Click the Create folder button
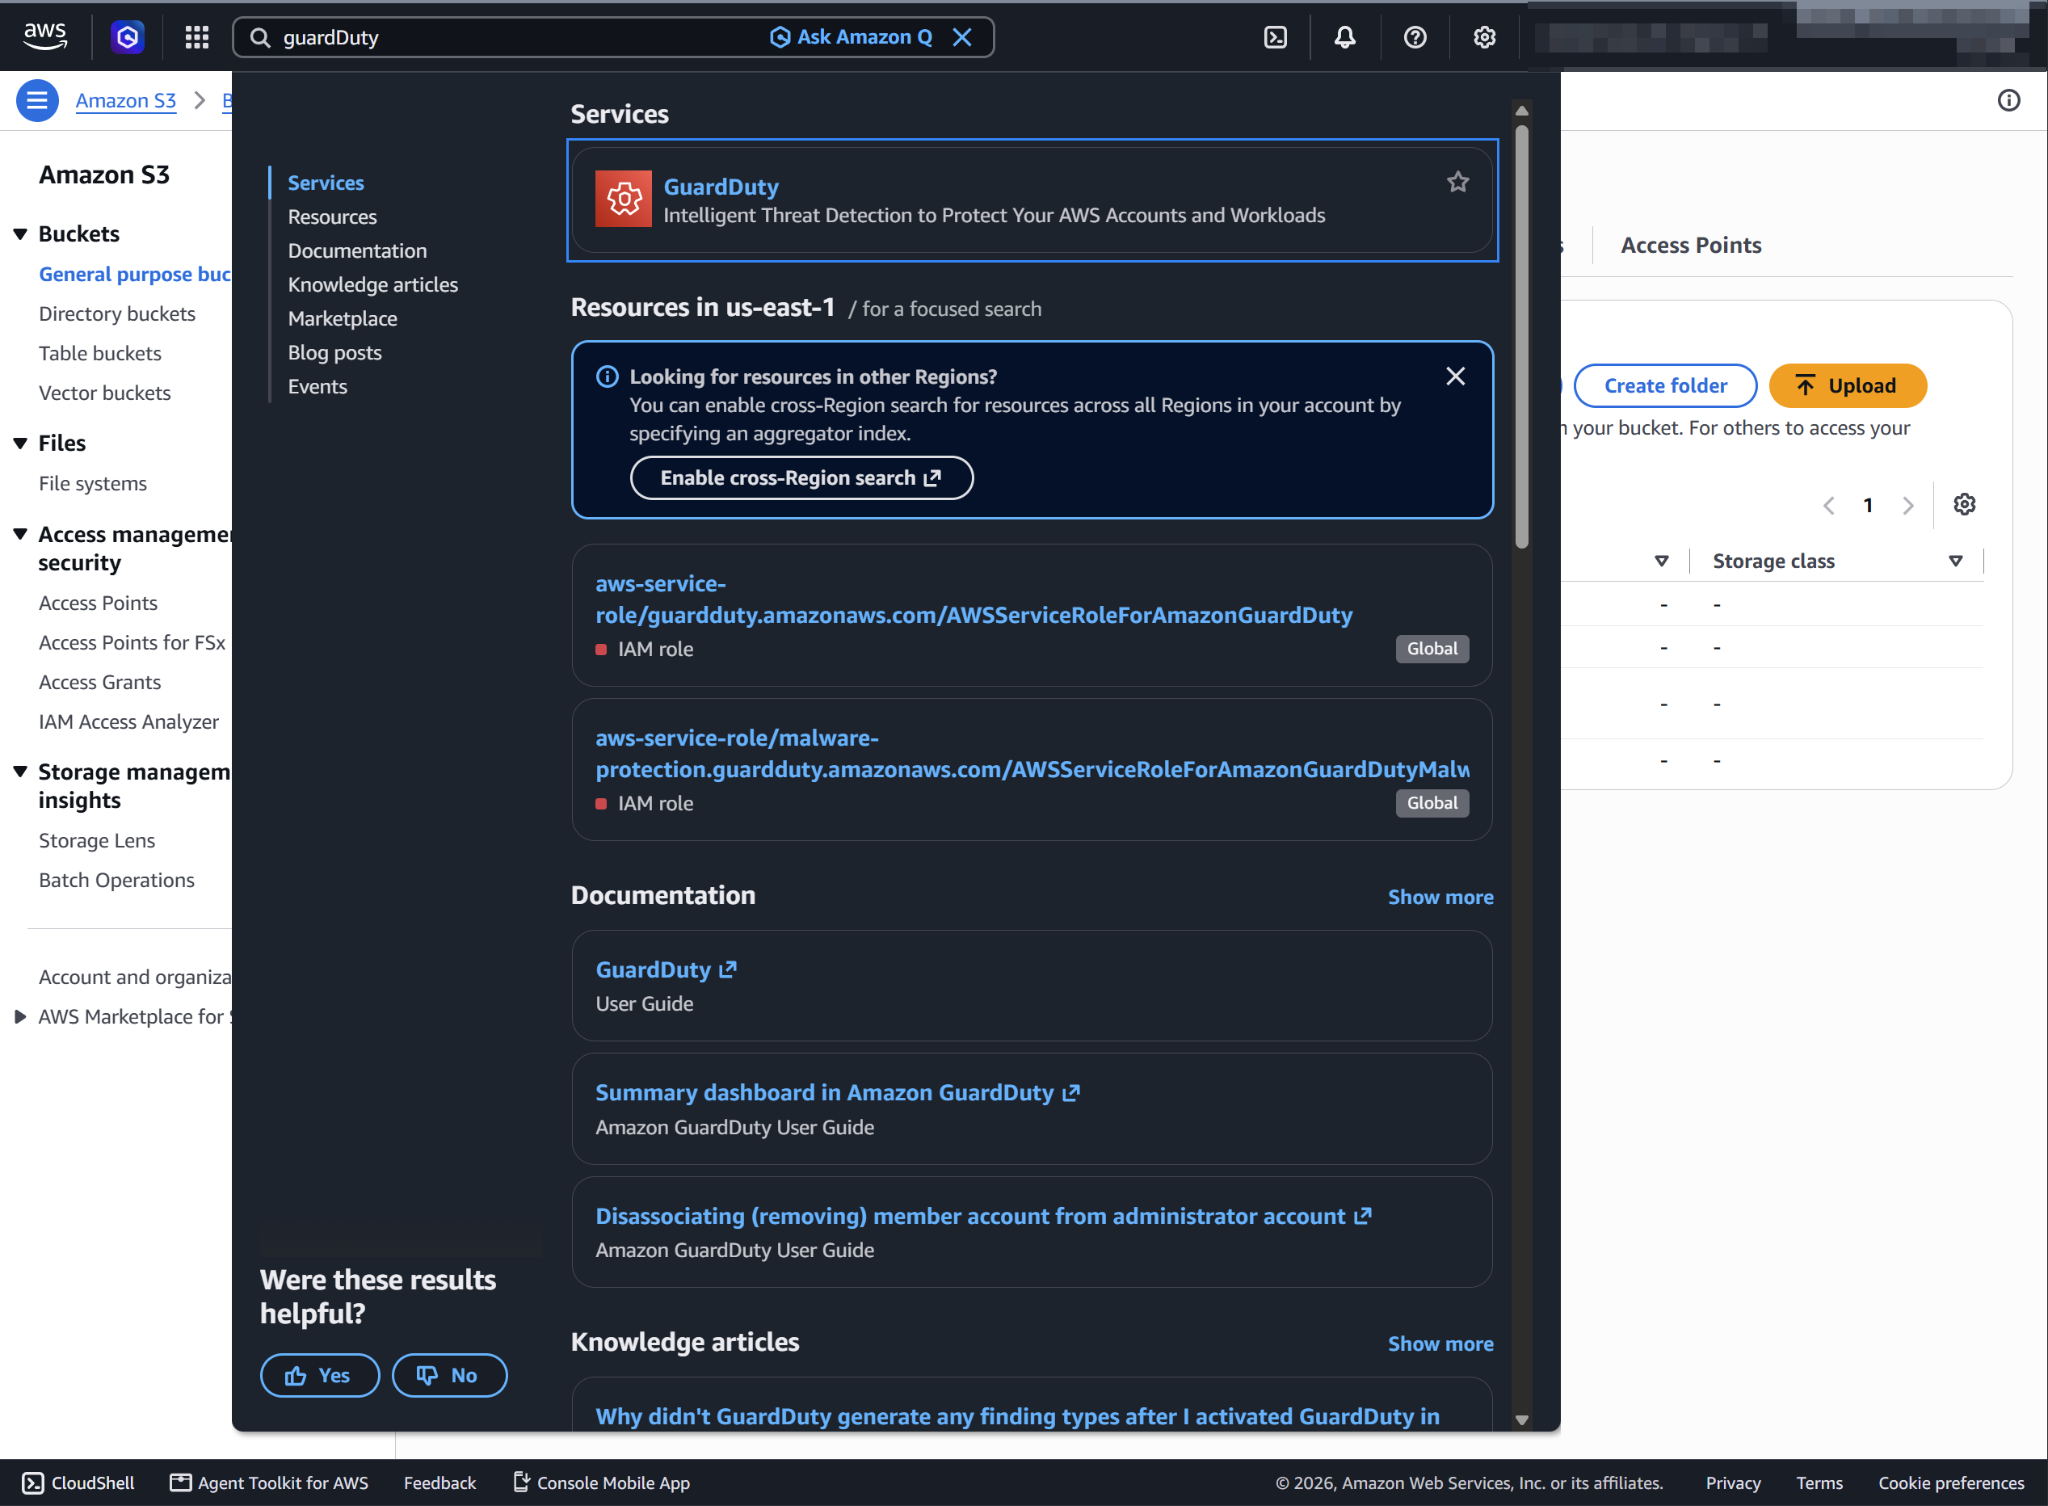The image size is (2048, 1506). pos(1665,386)
